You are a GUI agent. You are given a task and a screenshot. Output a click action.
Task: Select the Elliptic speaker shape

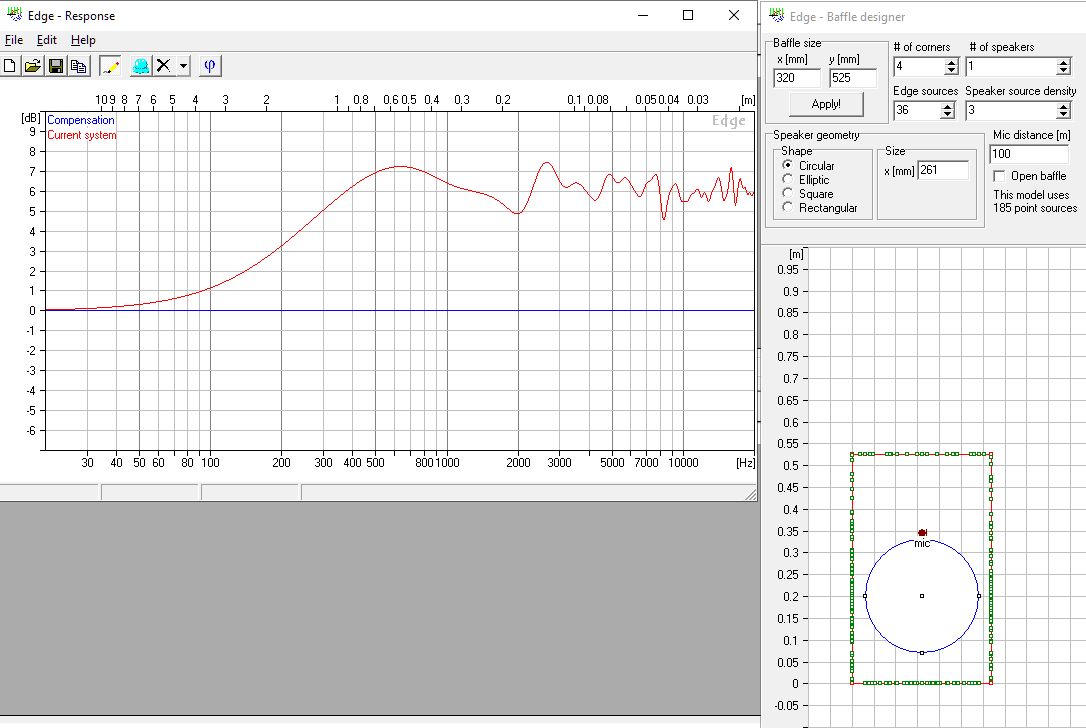pyautogui.click(x=787, y=179)
